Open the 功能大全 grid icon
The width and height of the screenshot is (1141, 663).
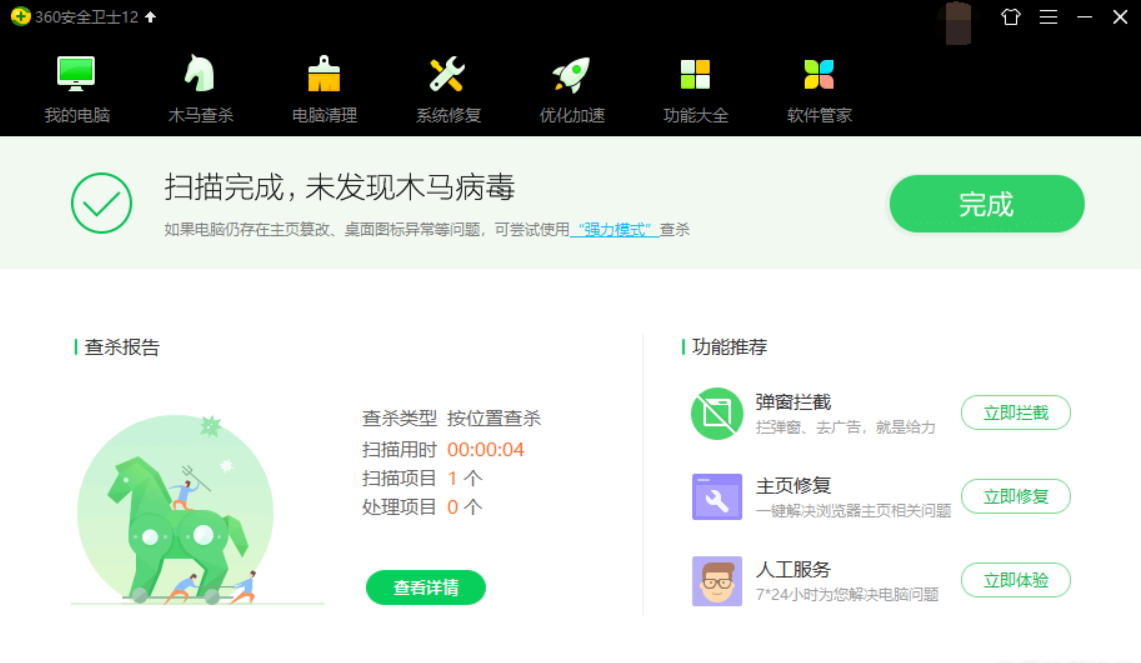(x=695, y=74)
